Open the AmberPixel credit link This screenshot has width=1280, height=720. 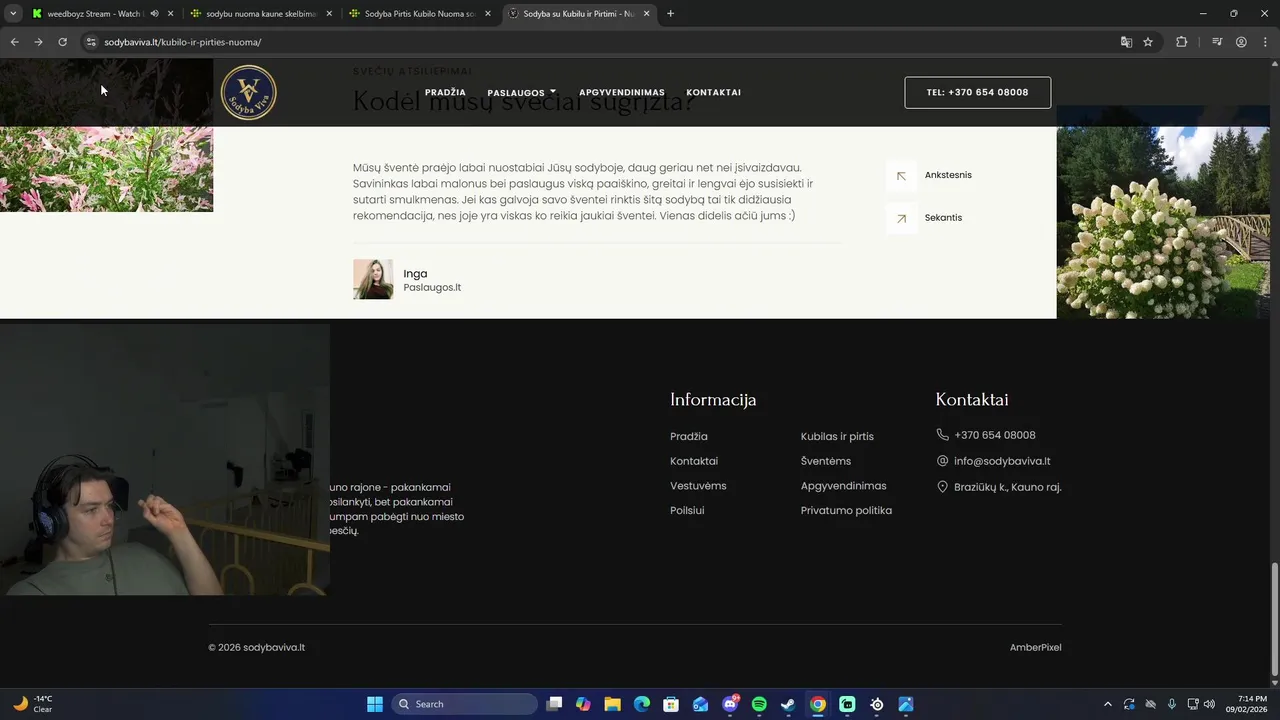coord(1035,647)
